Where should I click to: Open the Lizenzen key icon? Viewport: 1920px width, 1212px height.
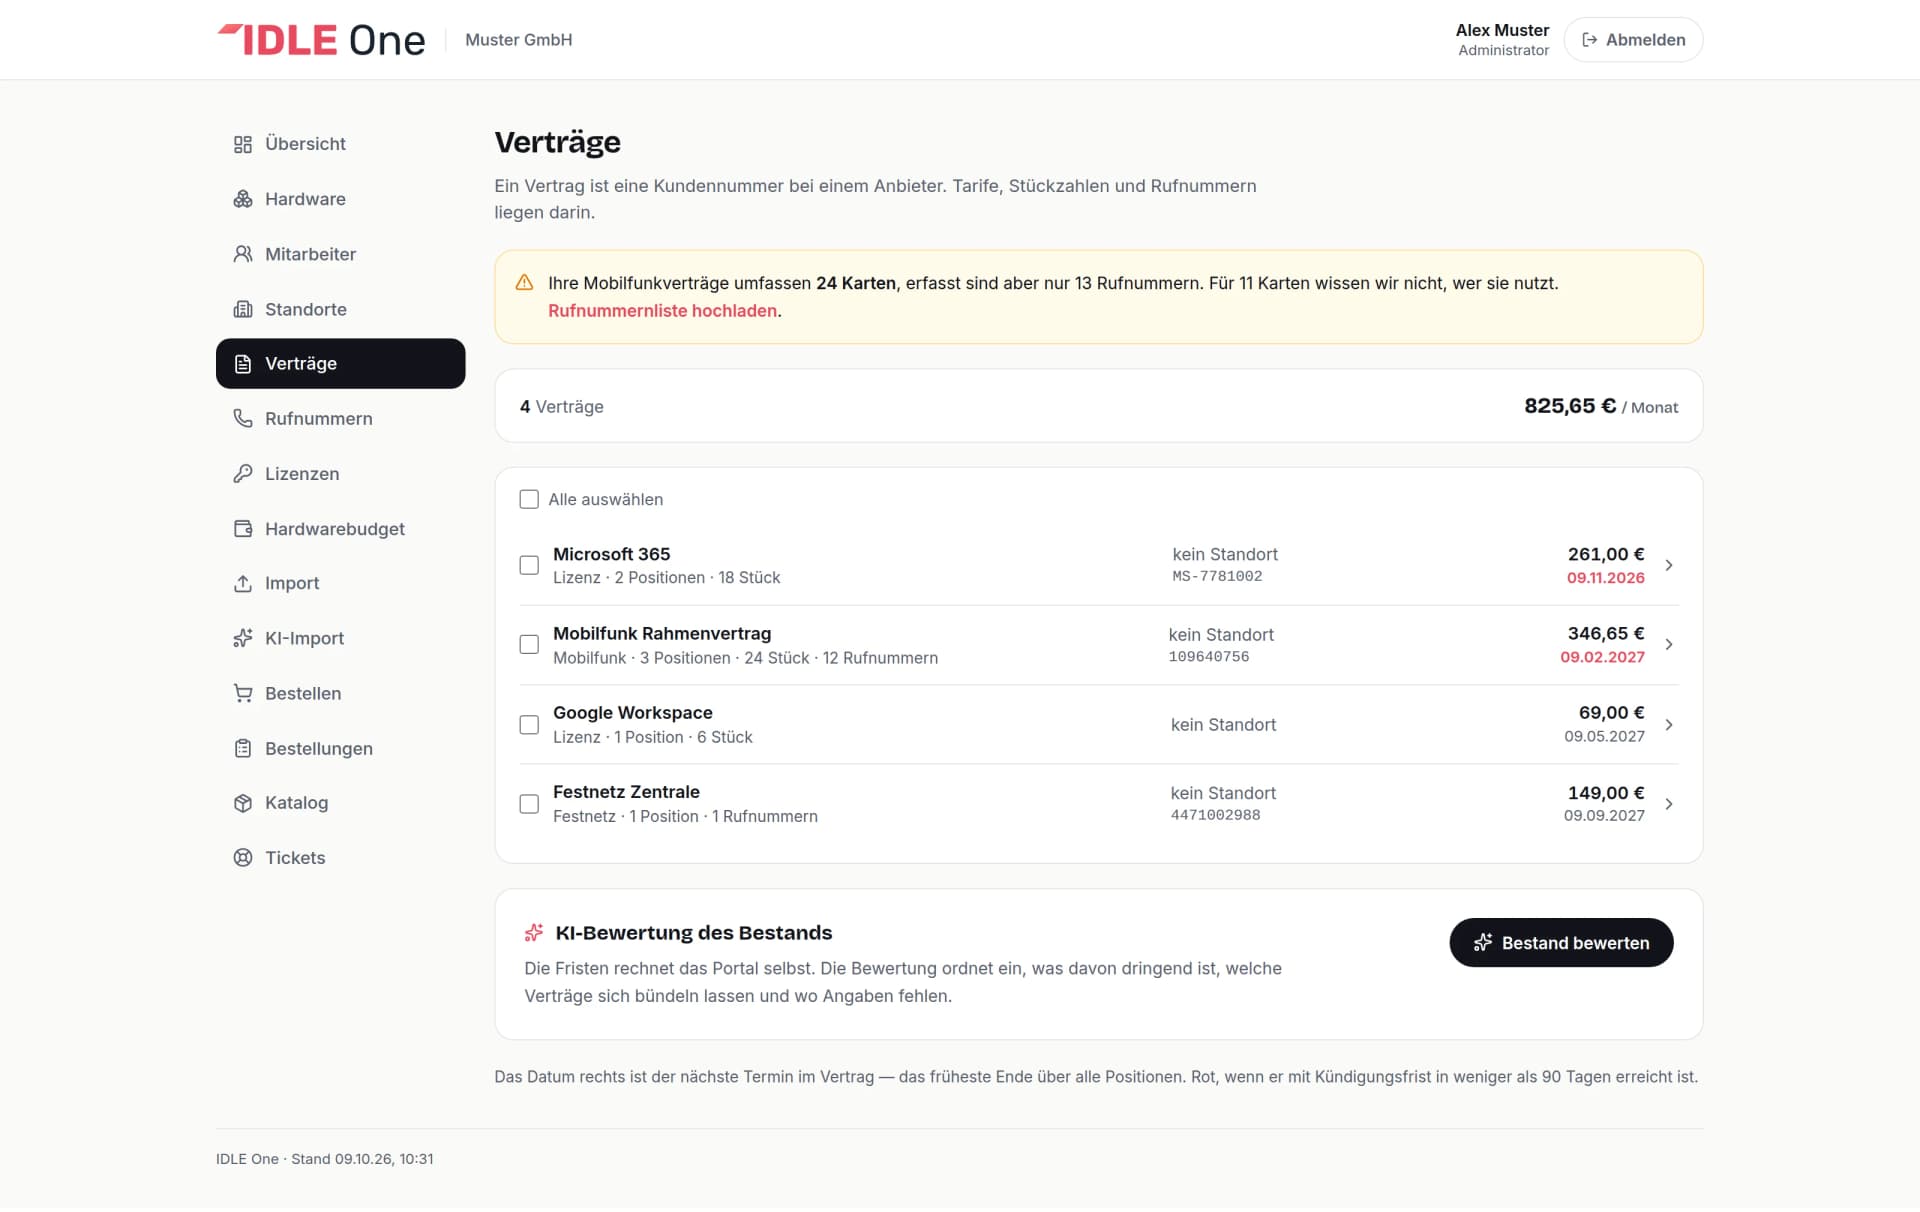point(243,474)
